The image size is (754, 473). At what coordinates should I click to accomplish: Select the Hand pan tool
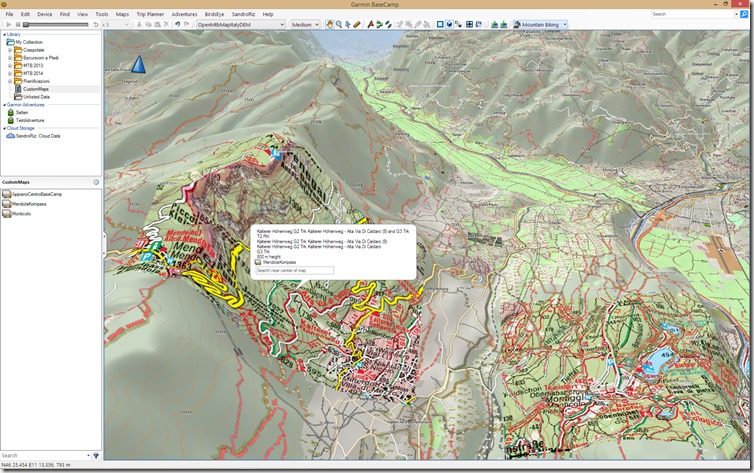pyautogui.click(x=329, y=24)
